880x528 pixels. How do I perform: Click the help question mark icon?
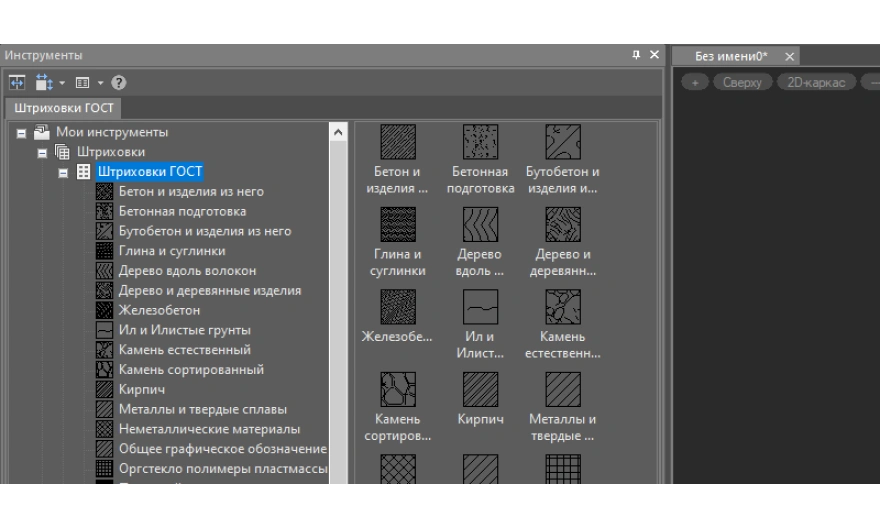coord(119,83)
